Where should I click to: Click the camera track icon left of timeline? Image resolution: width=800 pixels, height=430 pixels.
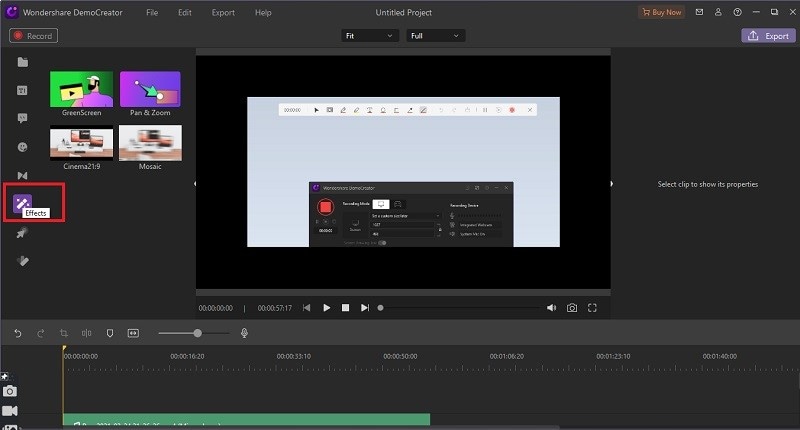coord(10,392)
